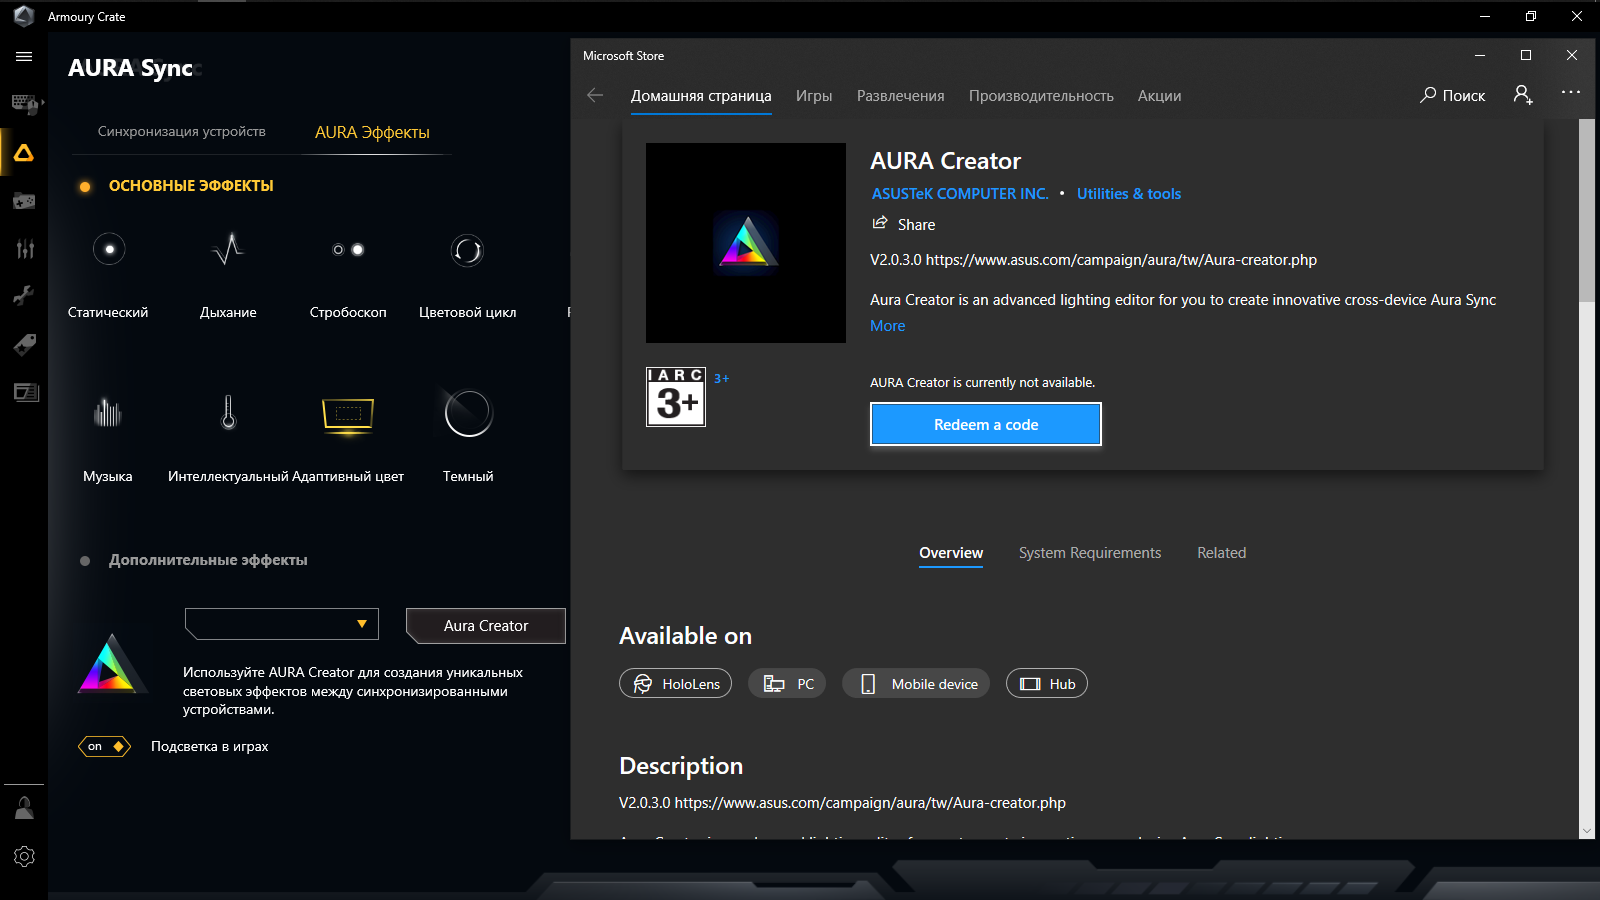The height and width of the screenshot is (900, 1600).
Task: Open the Devices icon in Armoury Crate sidebar
Action: point(25,103)
